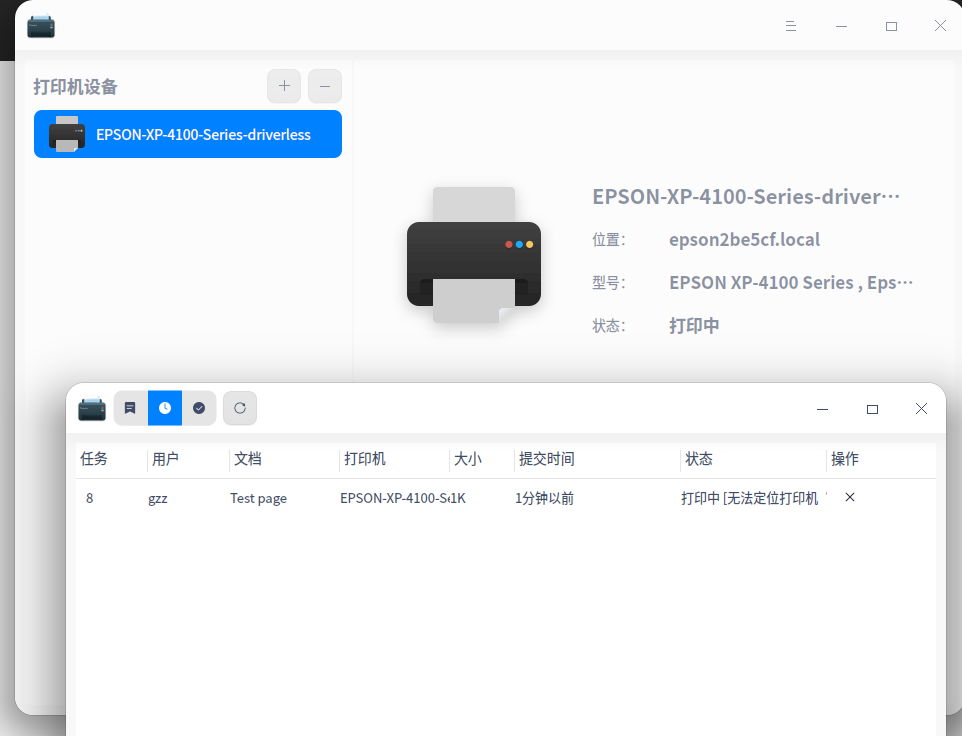The image size is (962, 736).
Task: Minimize the job queue window
Action: click(x=823, y=409)
